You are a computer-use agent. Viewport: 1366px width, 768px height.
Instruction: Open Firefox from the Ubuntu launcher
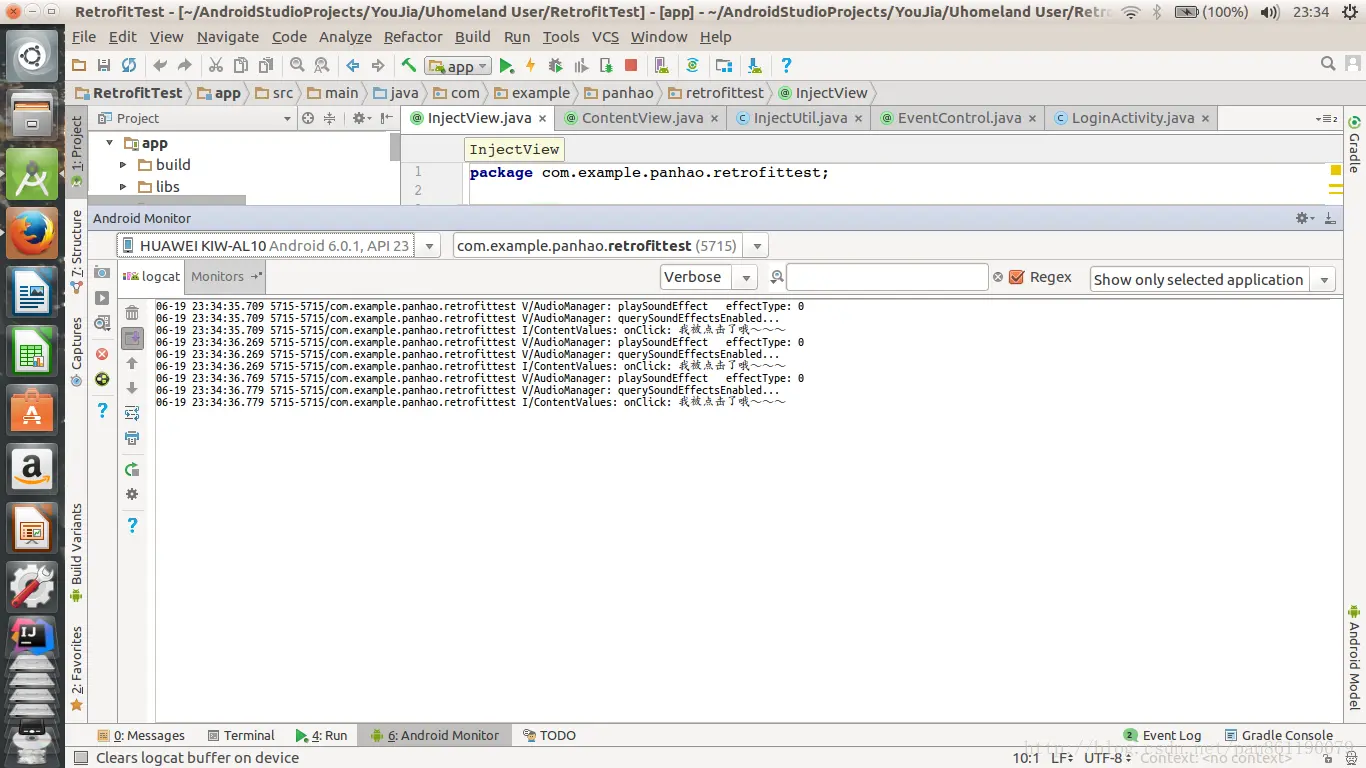coord(32,233)
